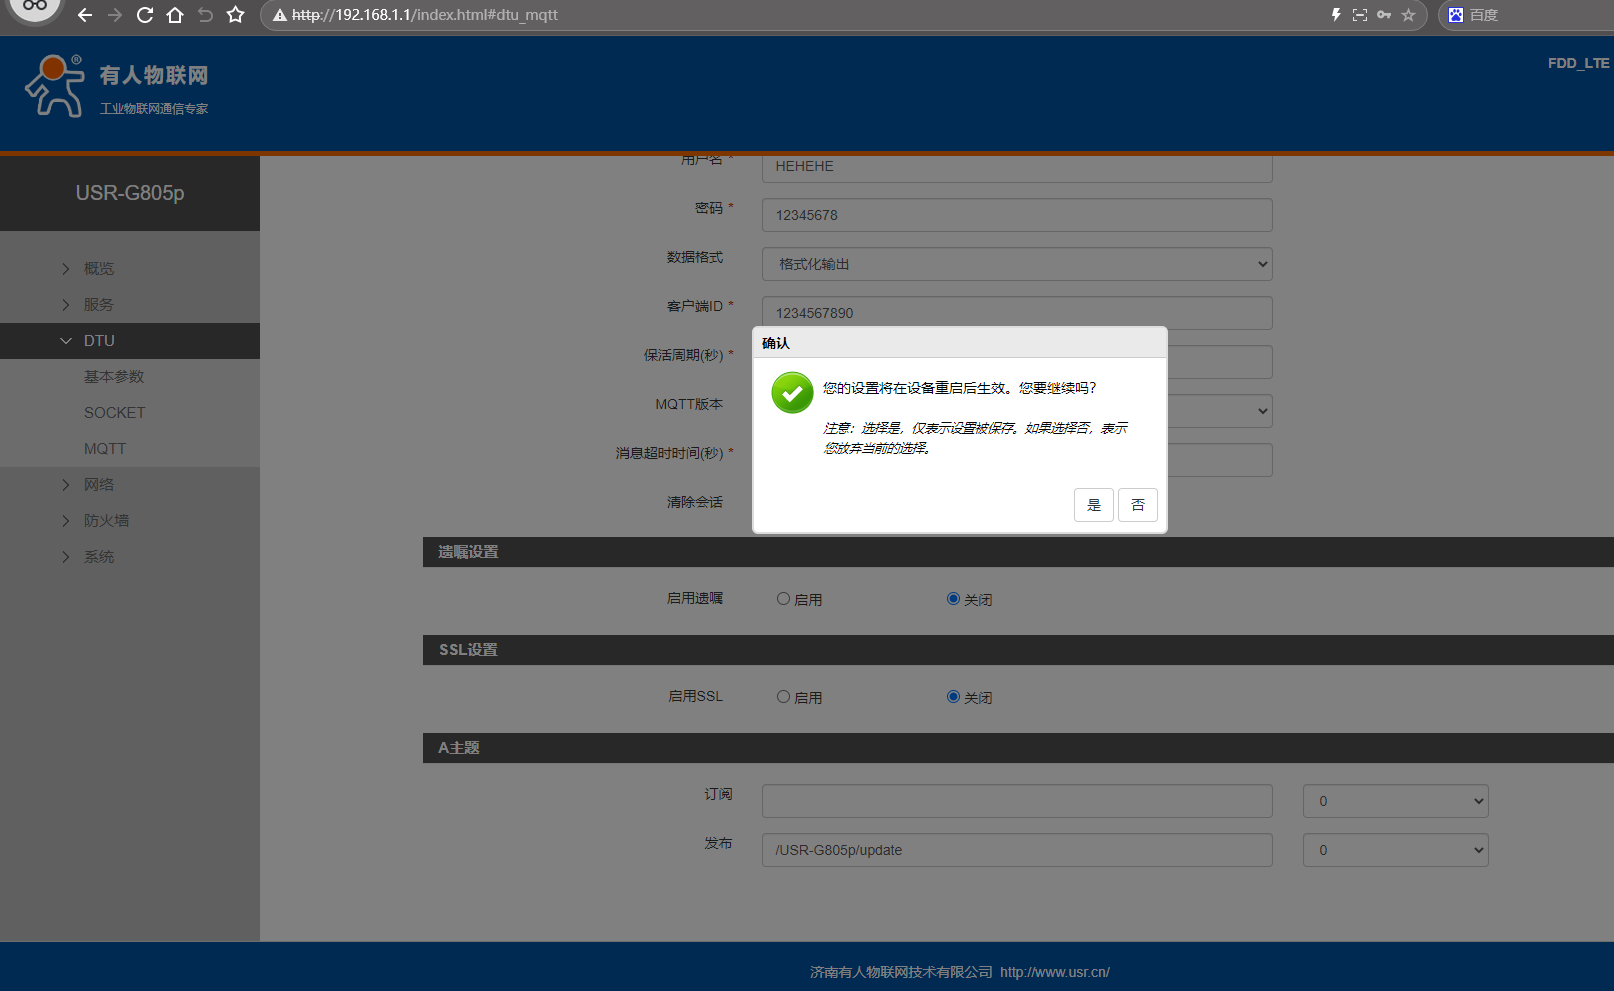Click 否 to cancel the confirmation

click(x=1137, y=505)
